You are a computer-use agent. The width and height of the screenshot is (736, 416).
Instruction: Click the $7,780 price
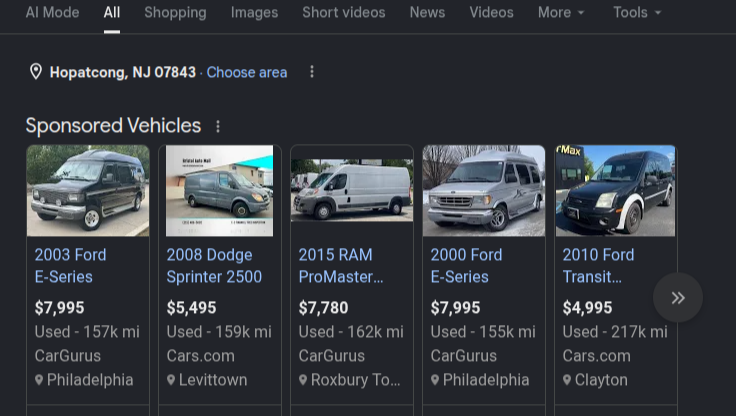323,308
